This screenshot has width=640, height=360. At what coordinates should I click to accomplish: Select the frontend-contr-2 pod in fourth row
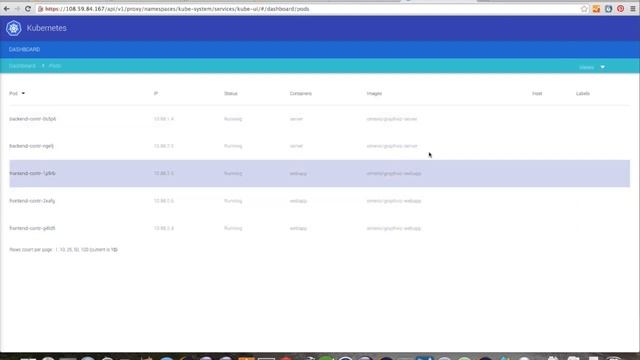[x=32, y=201]
